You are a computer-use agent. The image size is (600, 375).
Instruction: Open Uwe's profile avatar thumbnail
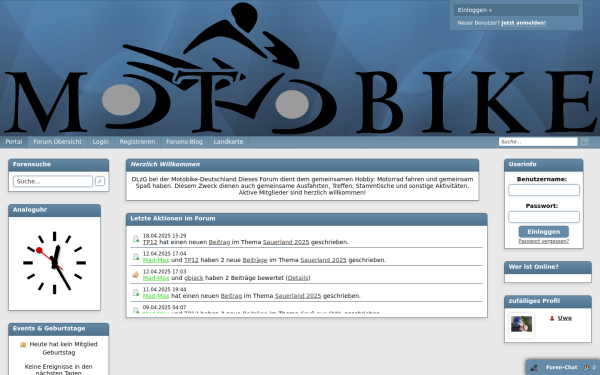point(521,324)
